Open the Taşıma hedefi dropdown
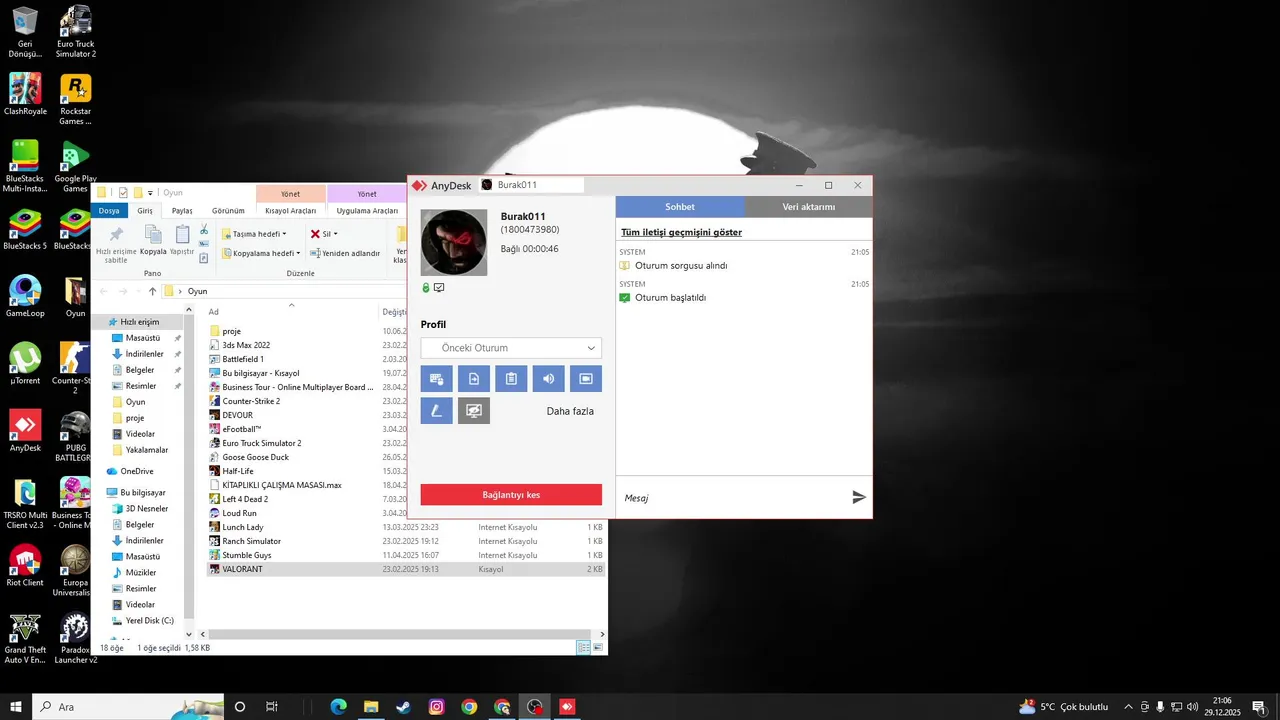 click(254, 234)
